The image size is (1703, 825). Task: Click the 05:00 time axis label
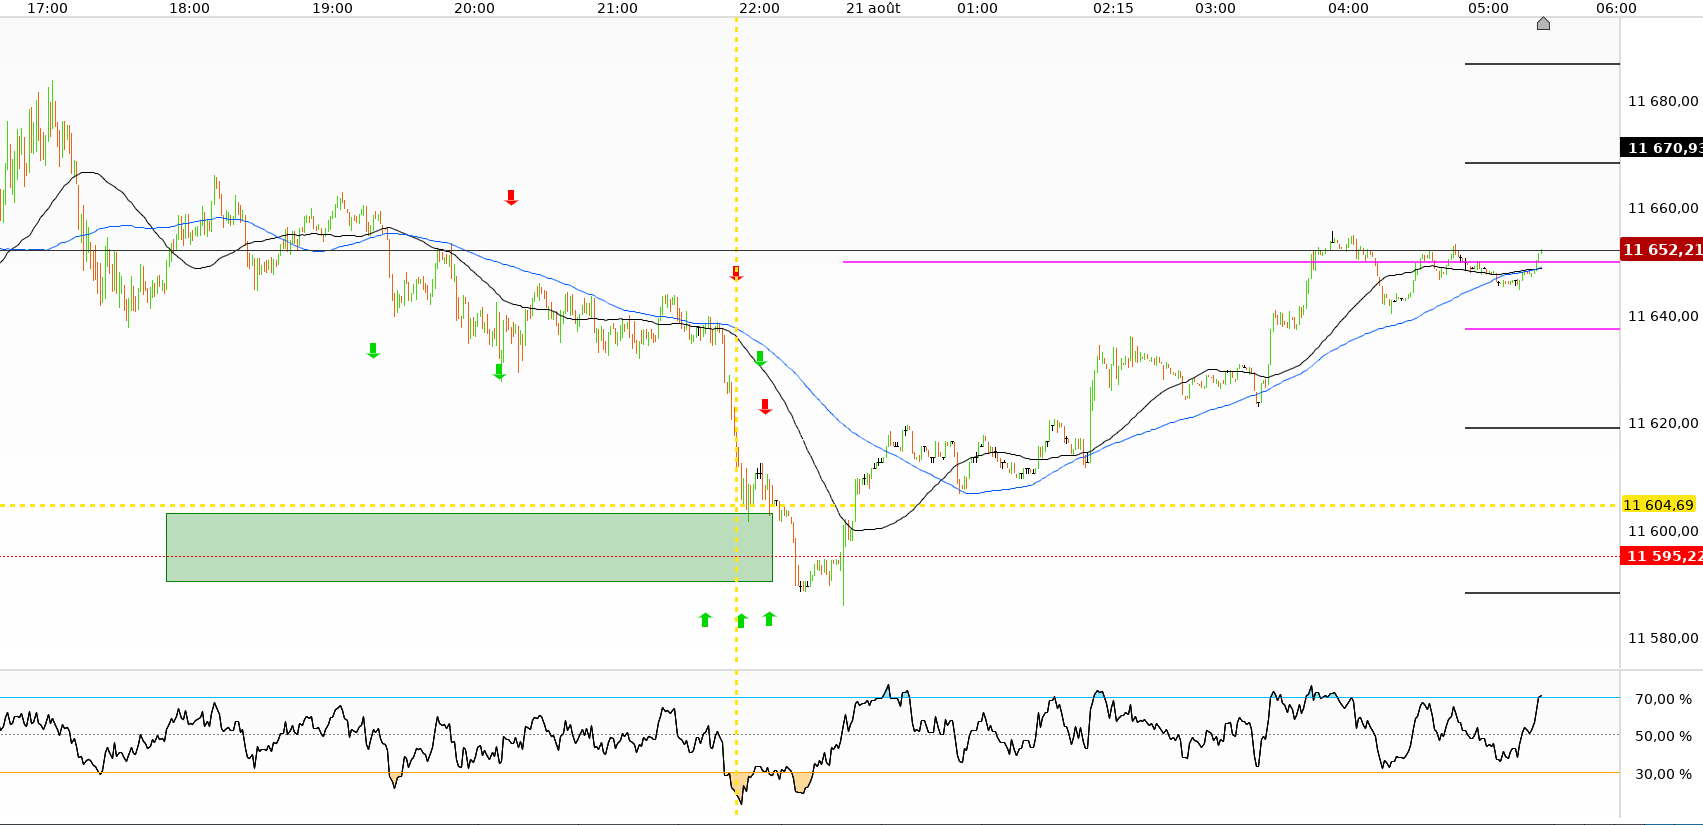coord(1488,8)
